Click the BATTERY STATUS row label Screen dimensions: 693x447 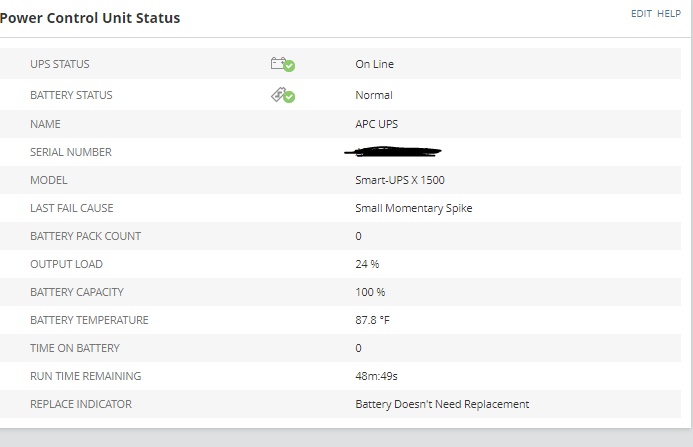(71, 95)
